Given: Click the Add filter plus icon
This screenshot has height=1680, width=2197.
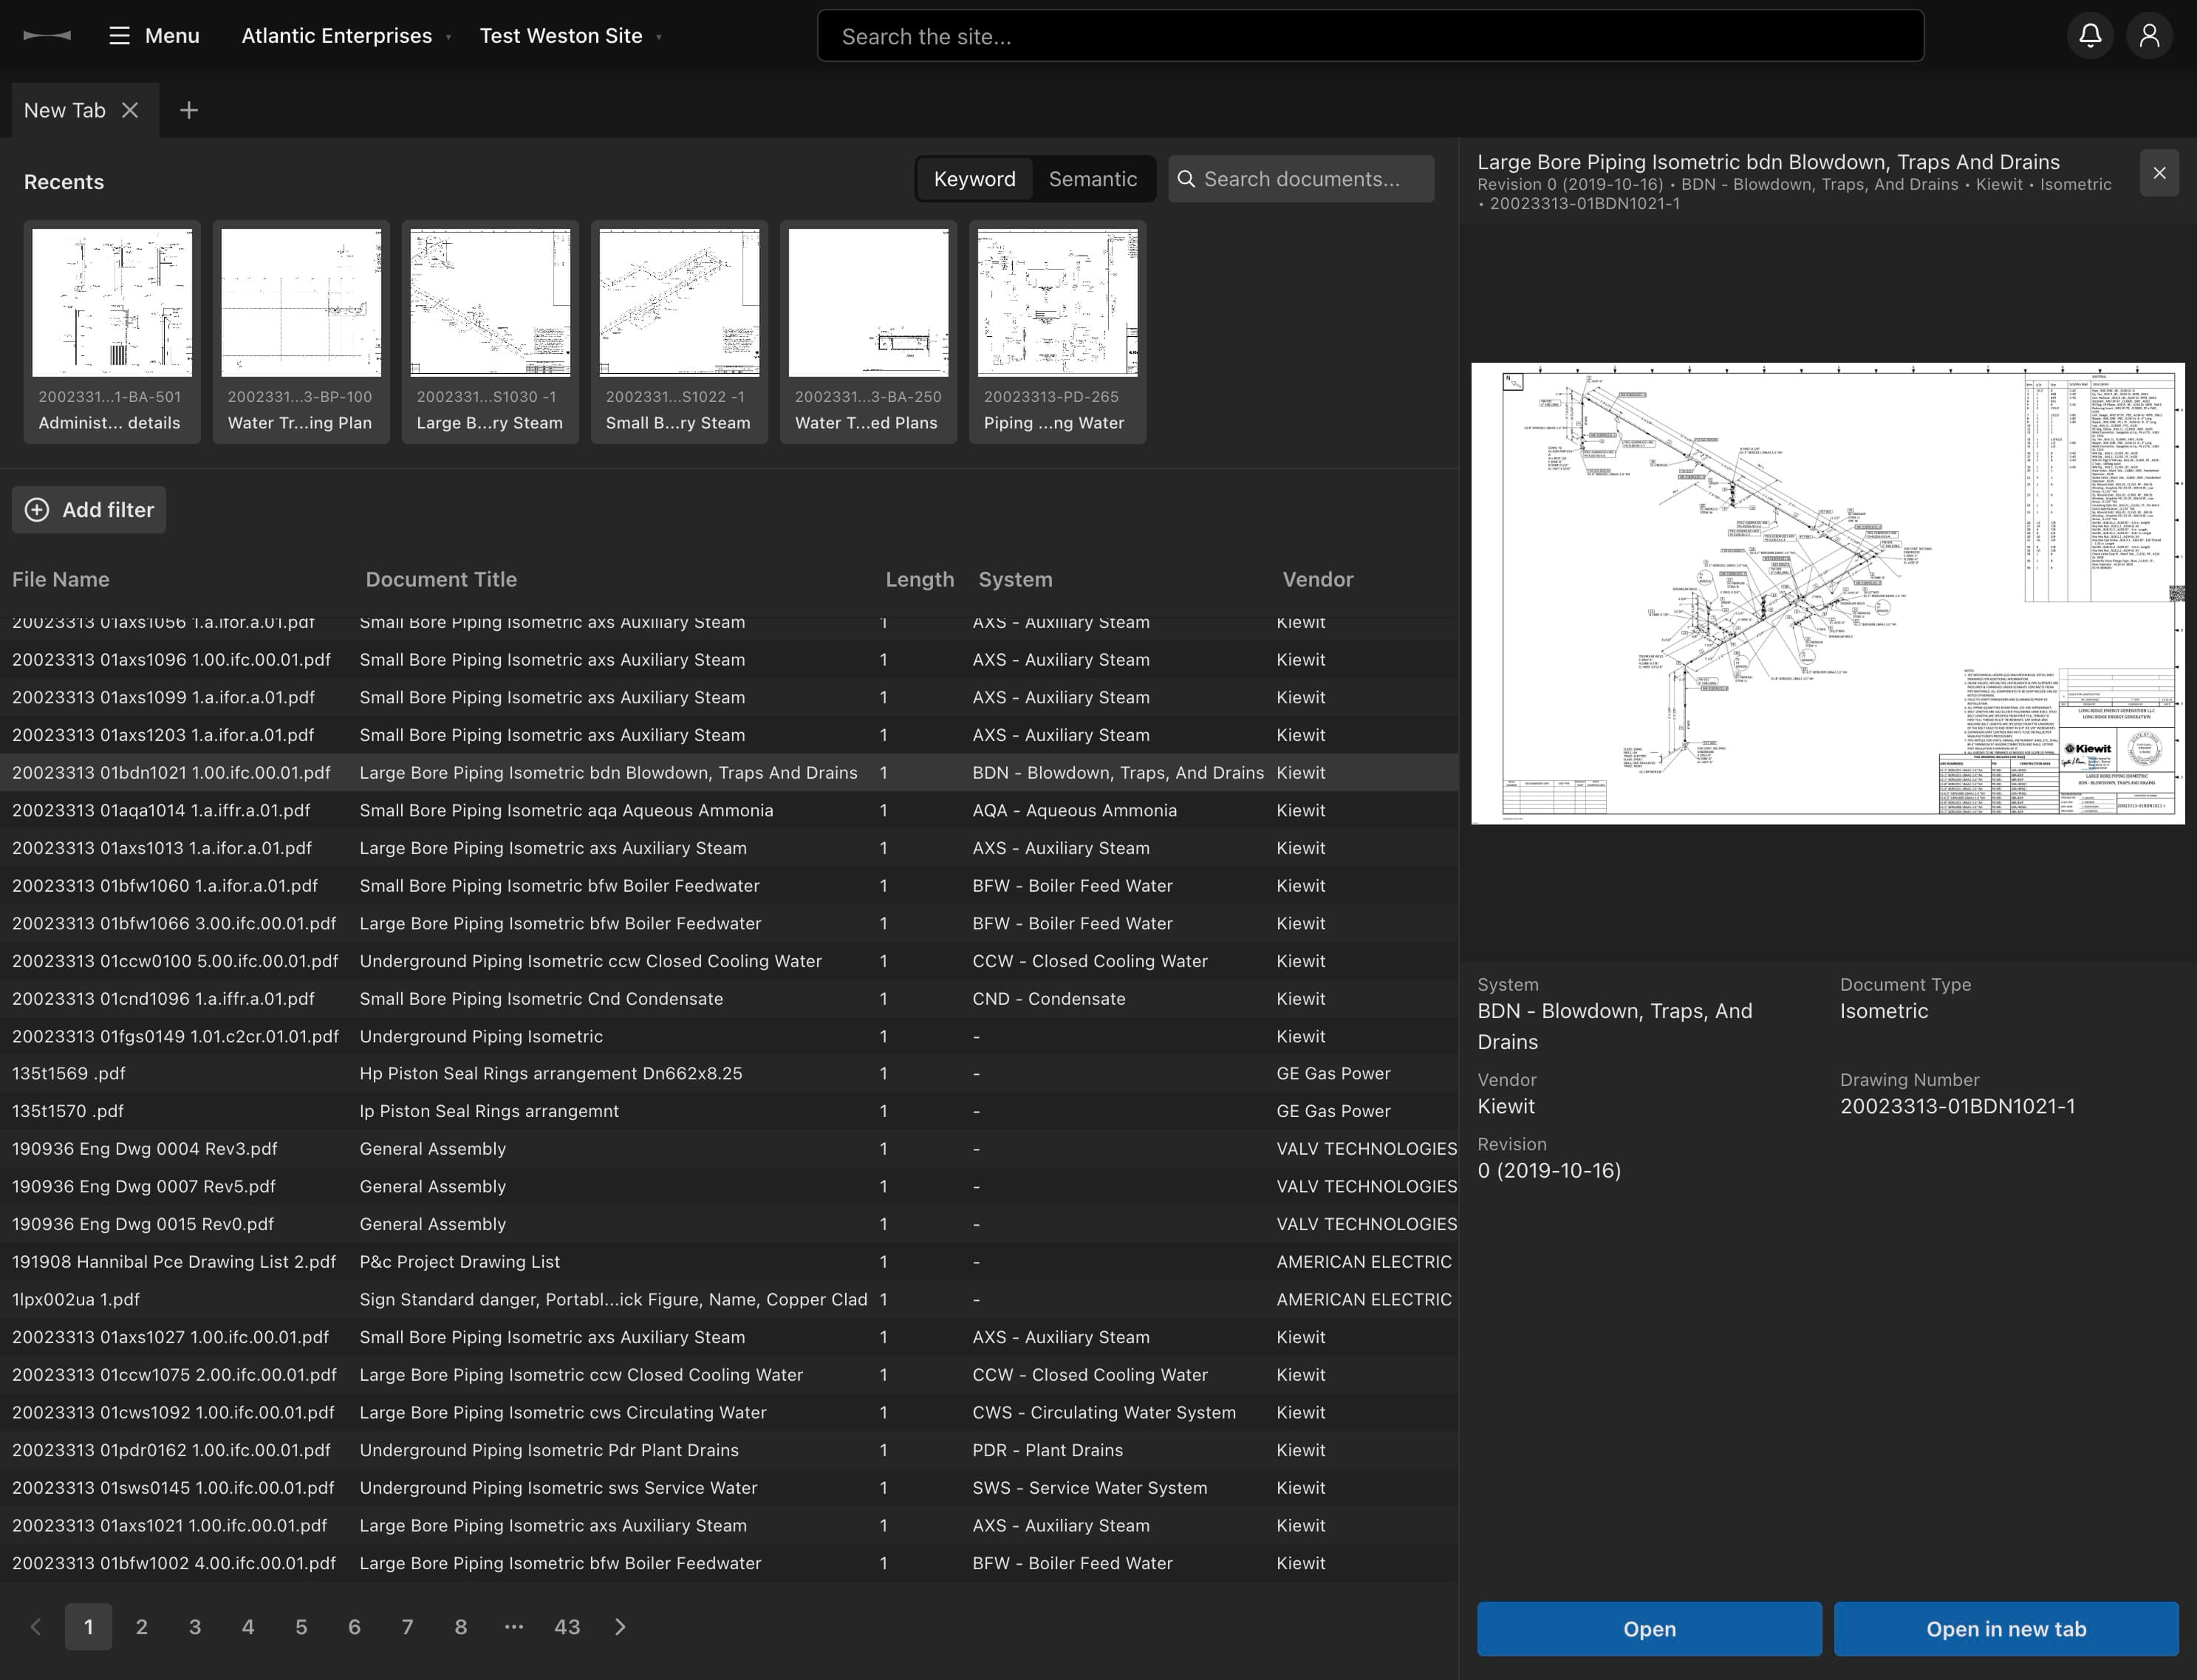Looking at the screenshot, I should click(37, 510).
